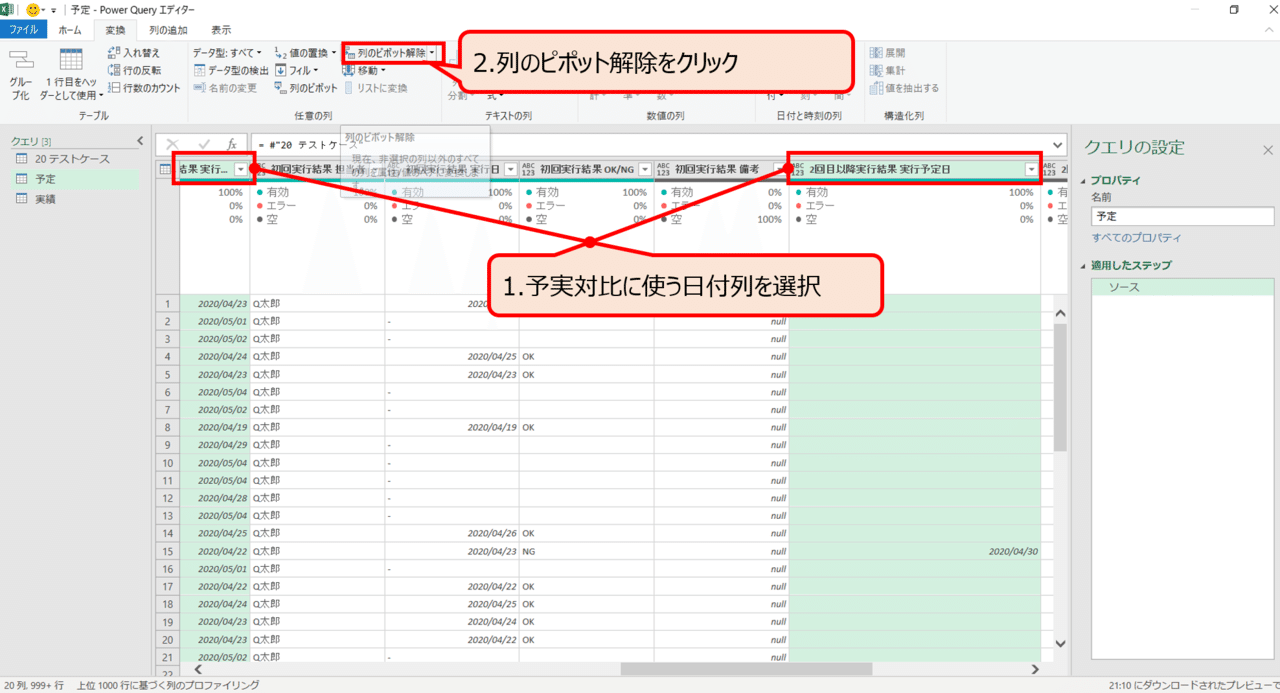Click the formula bar cancel X icon

coord(172,144)
